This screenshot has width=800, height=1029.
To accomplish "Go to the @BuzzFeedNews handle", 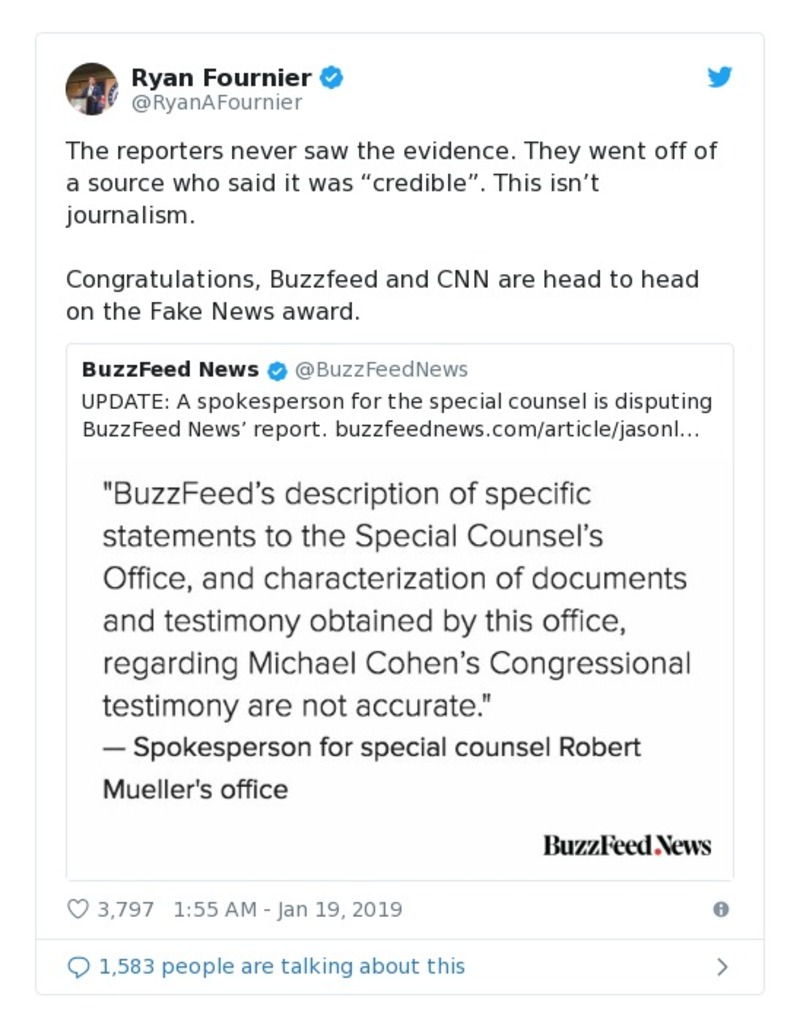I will coord(381,369).
